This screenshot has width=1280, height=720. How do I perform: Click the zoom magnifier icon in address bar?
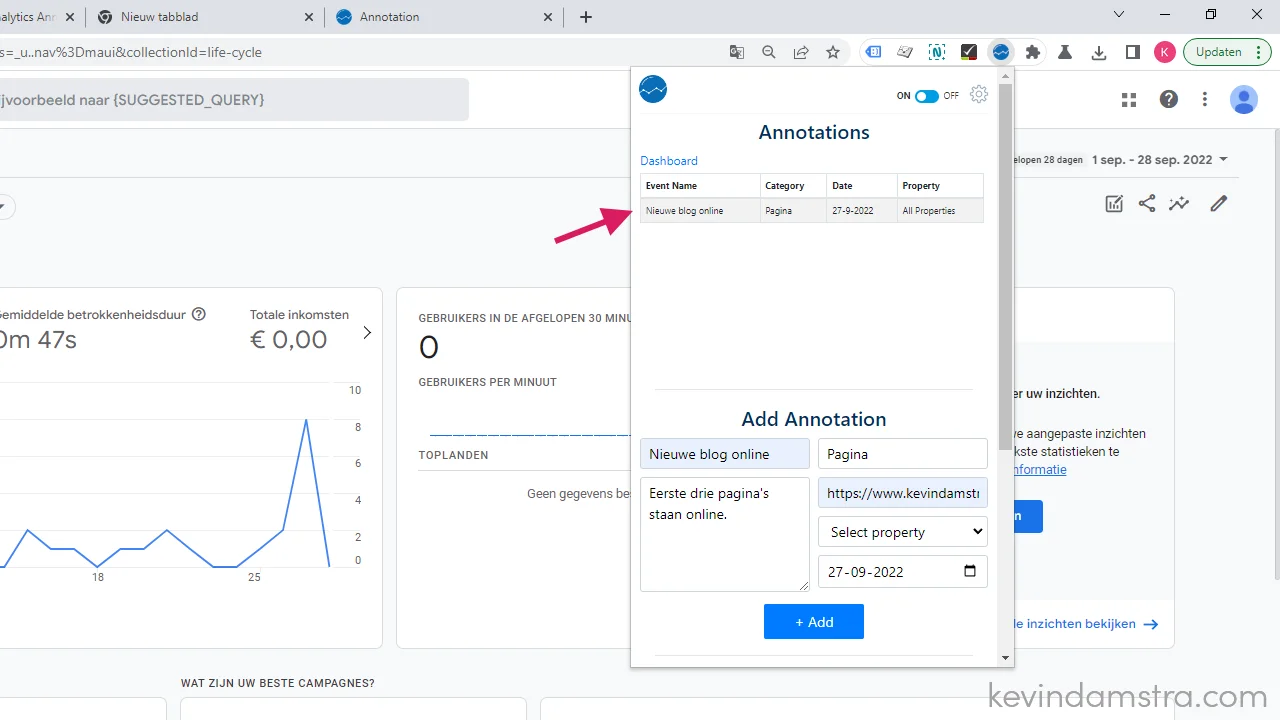[769, 52]
